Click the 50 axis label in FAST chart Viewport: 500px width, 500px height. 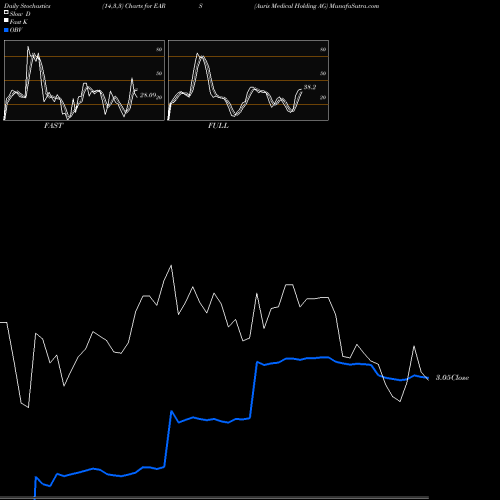[159, 73]
